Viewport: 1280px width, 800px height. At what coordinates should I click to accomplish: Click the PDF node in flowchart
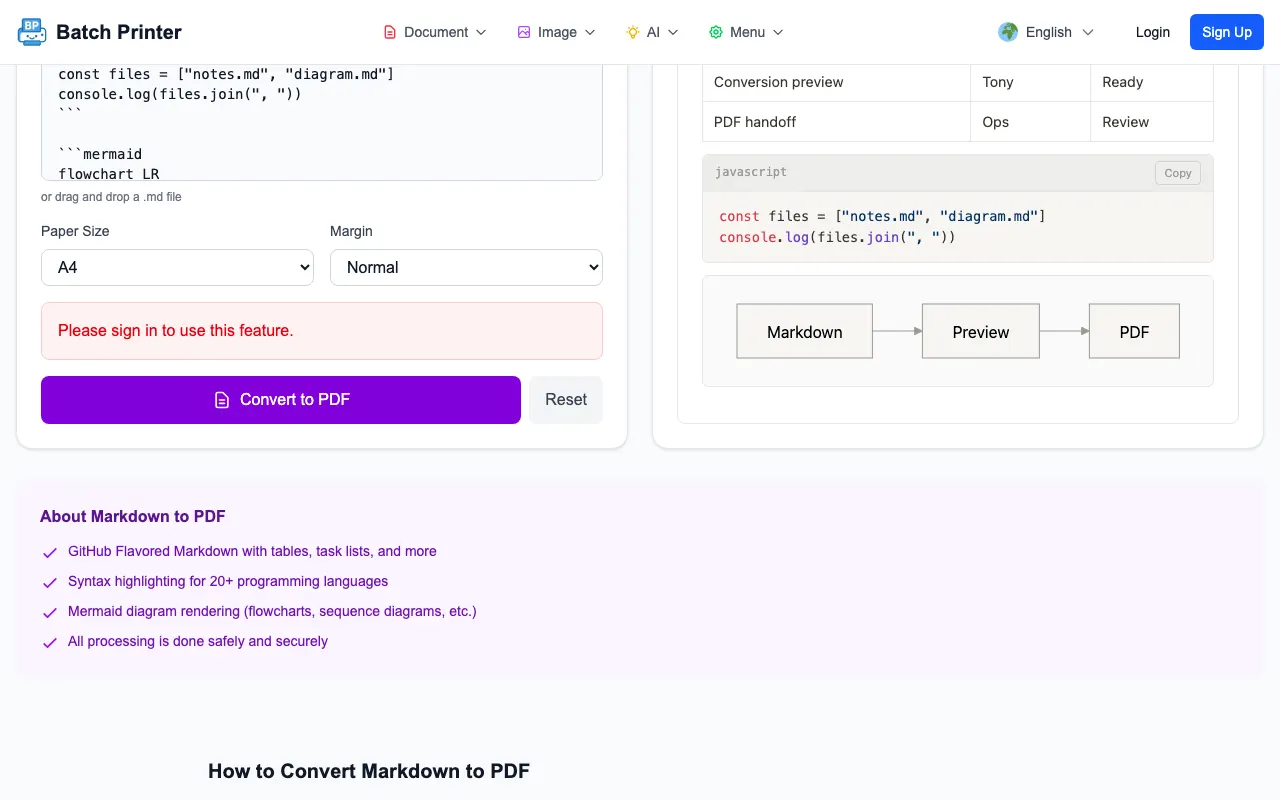(x=1135, y=331)
